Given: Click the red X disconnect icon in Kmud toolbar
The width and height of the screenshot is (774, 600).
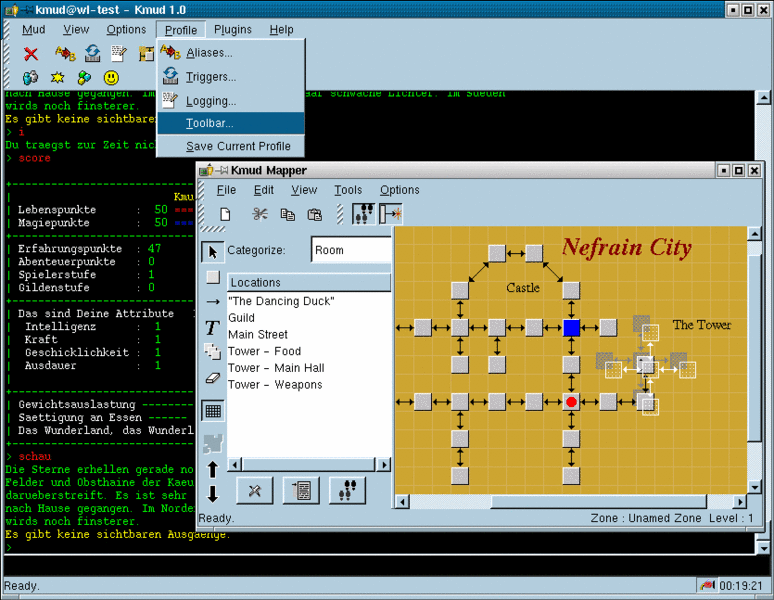Looking at the screenshot, I should [31, 53].
